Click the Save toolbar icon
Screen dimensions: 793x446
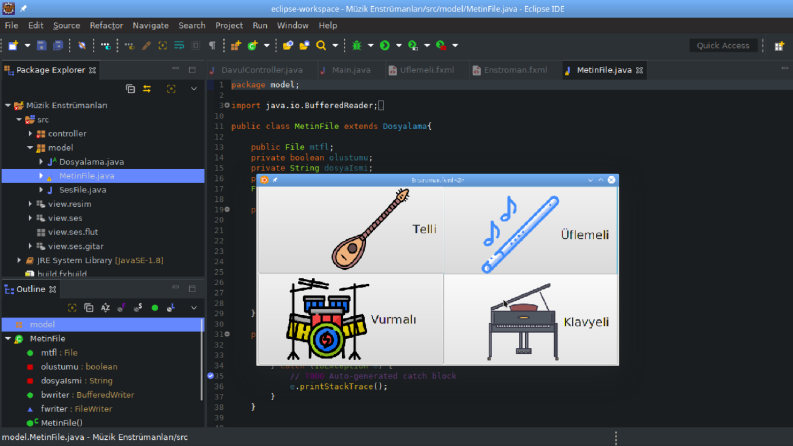tap(41, 46)
